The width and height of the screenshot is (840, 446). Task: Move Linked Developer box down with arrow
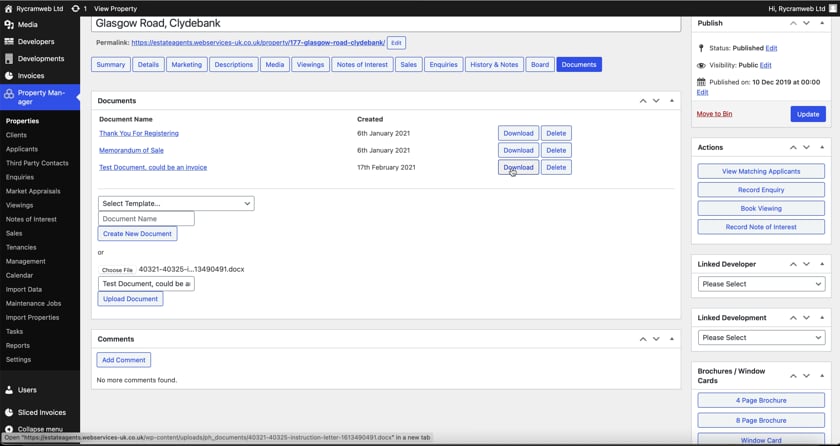click(806, 264)
